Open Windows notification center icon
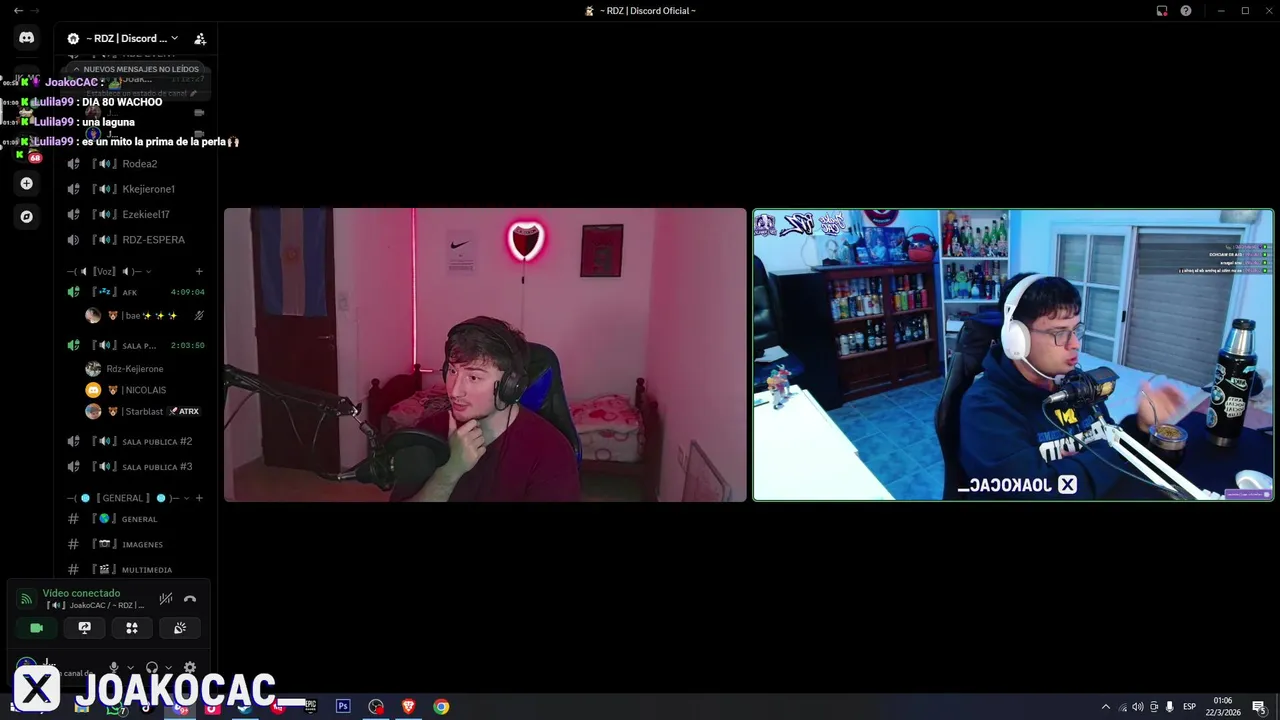 tap(1259, 707)
